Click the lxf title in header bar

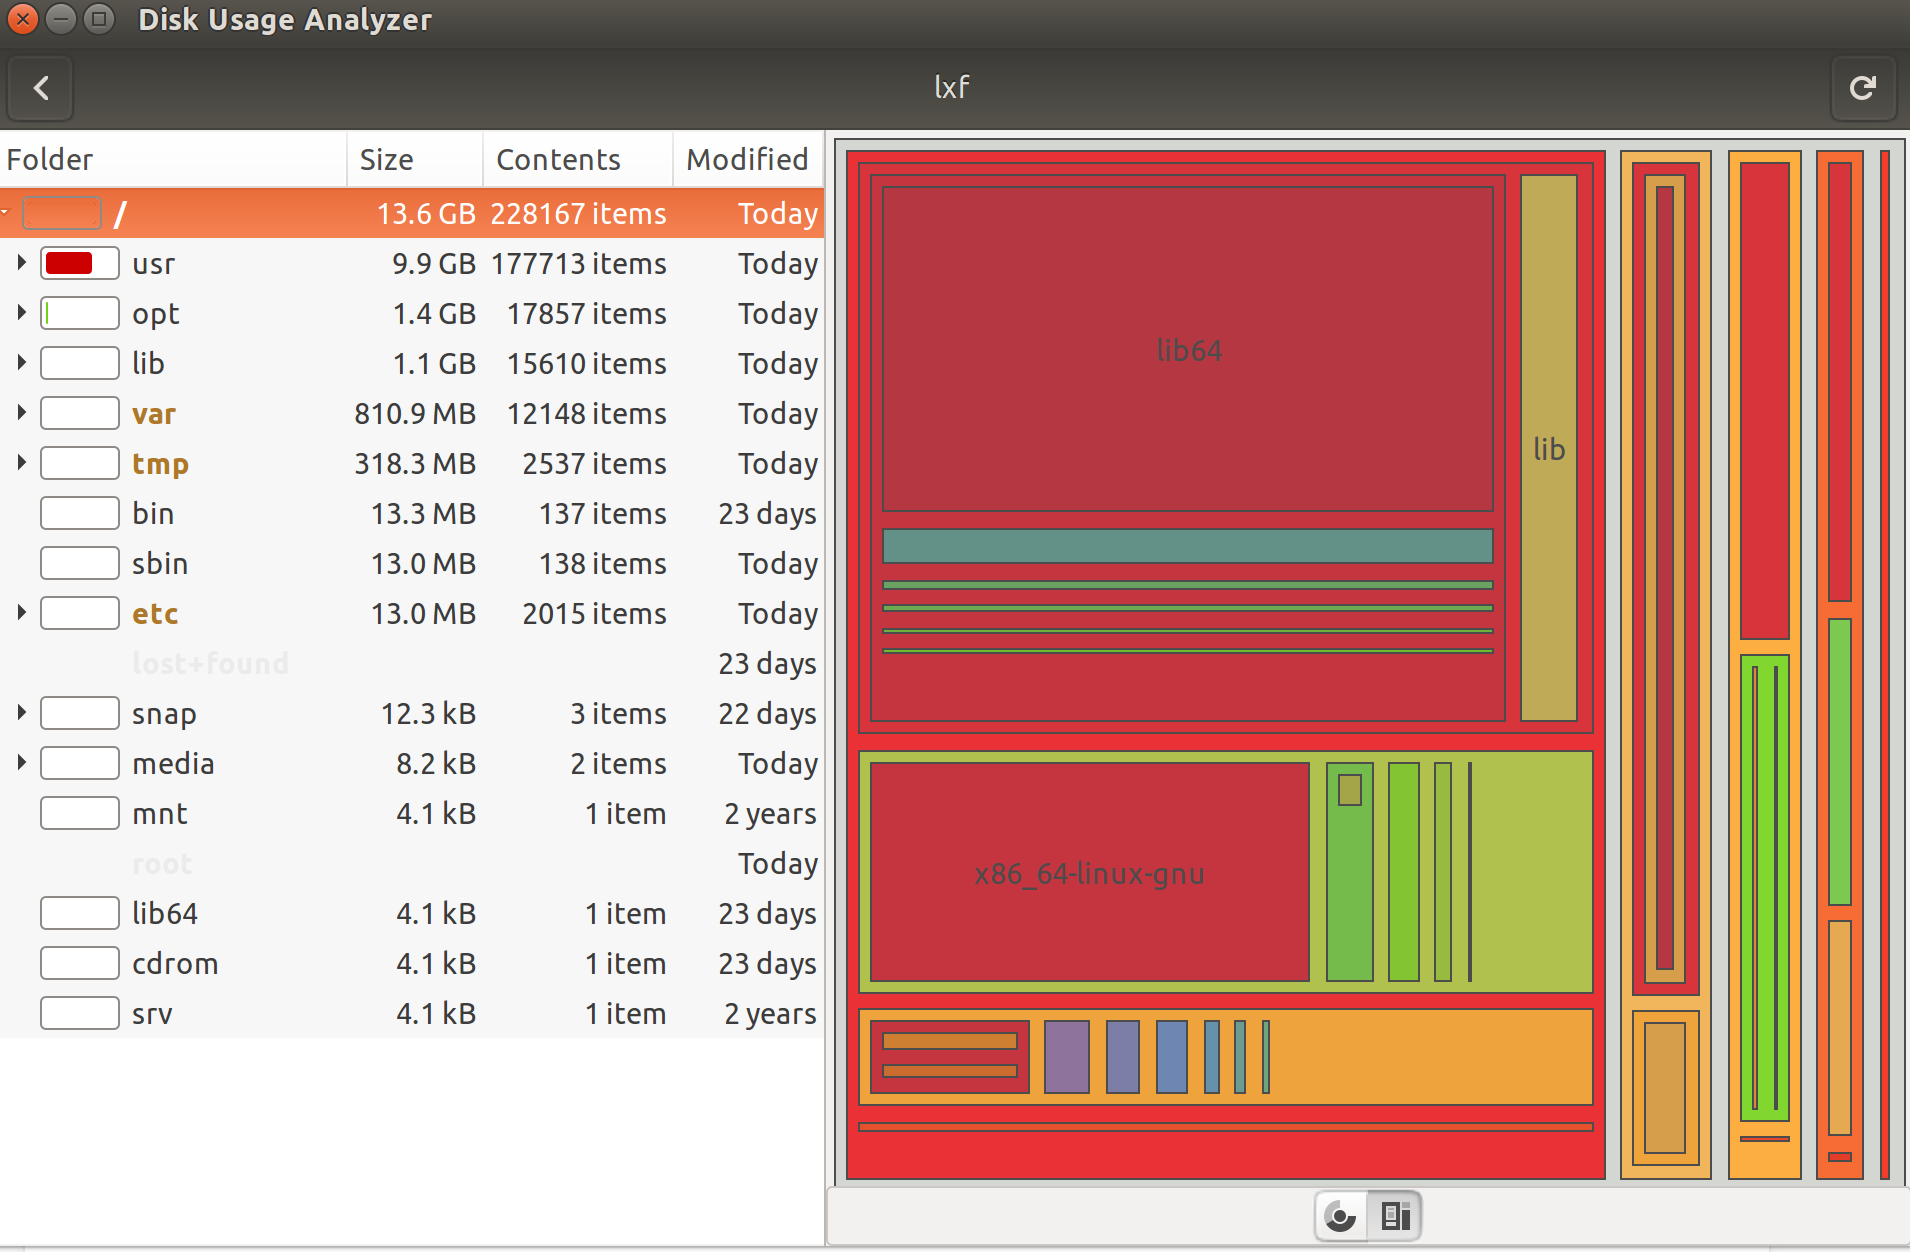(952, 87)
